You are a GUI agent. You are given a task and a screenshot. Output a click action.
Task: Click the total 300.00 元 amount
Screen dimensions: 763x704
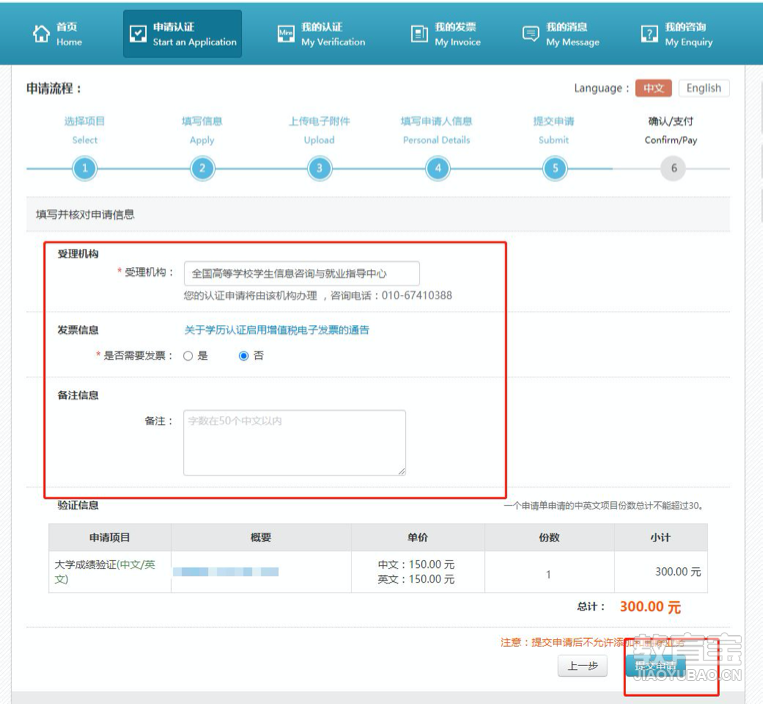(650, 607)
